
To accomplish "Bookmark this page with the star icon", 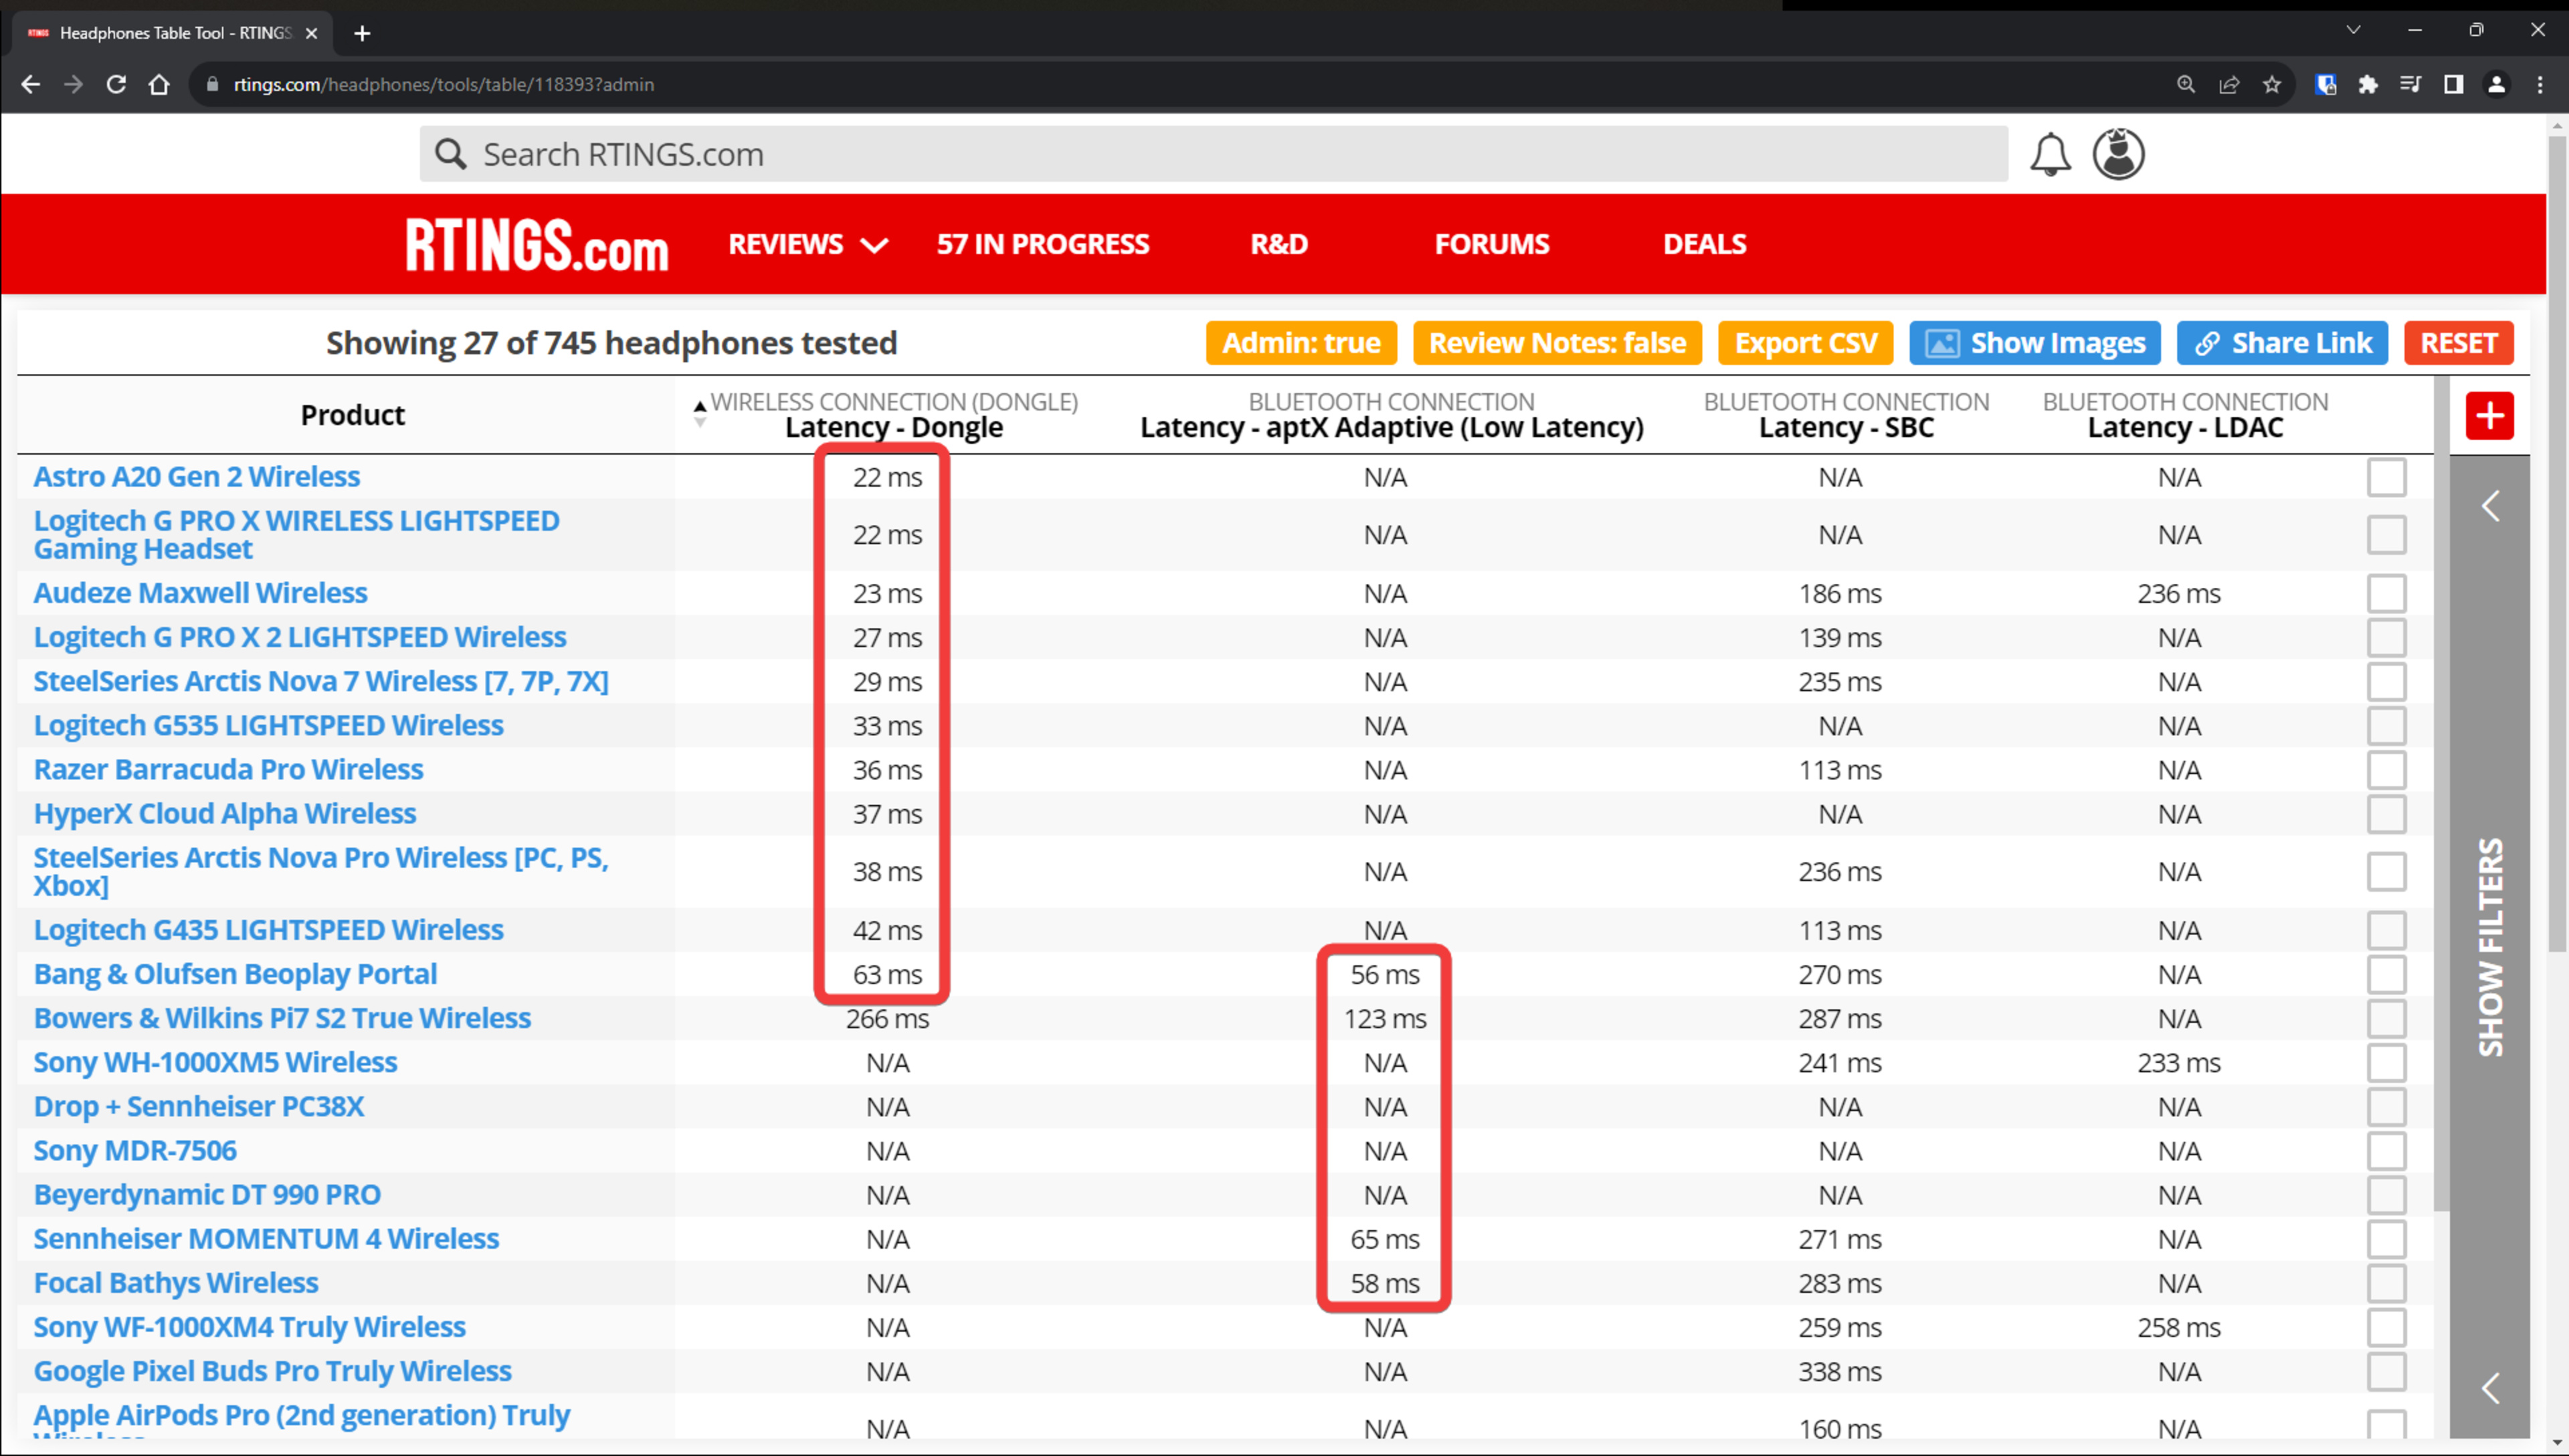I will coord(2272,85).
